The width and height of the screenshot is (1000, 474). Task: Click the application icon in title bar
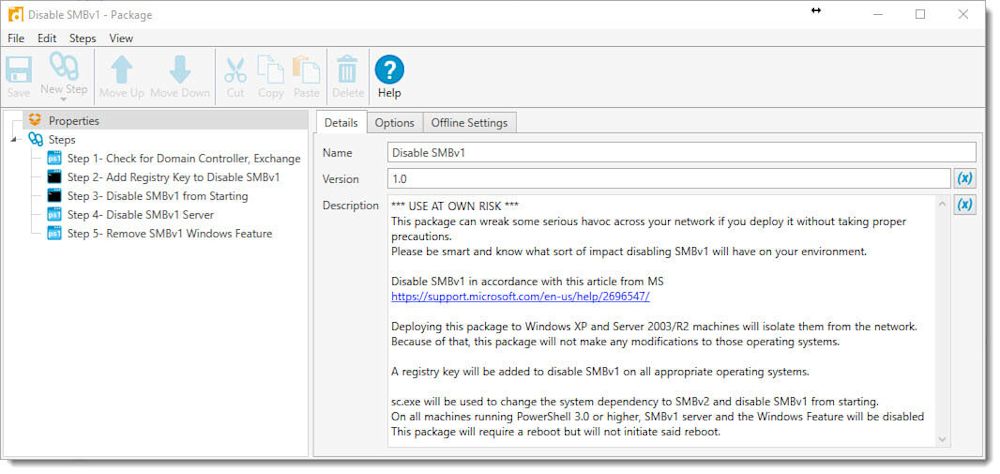coord(15,14)
